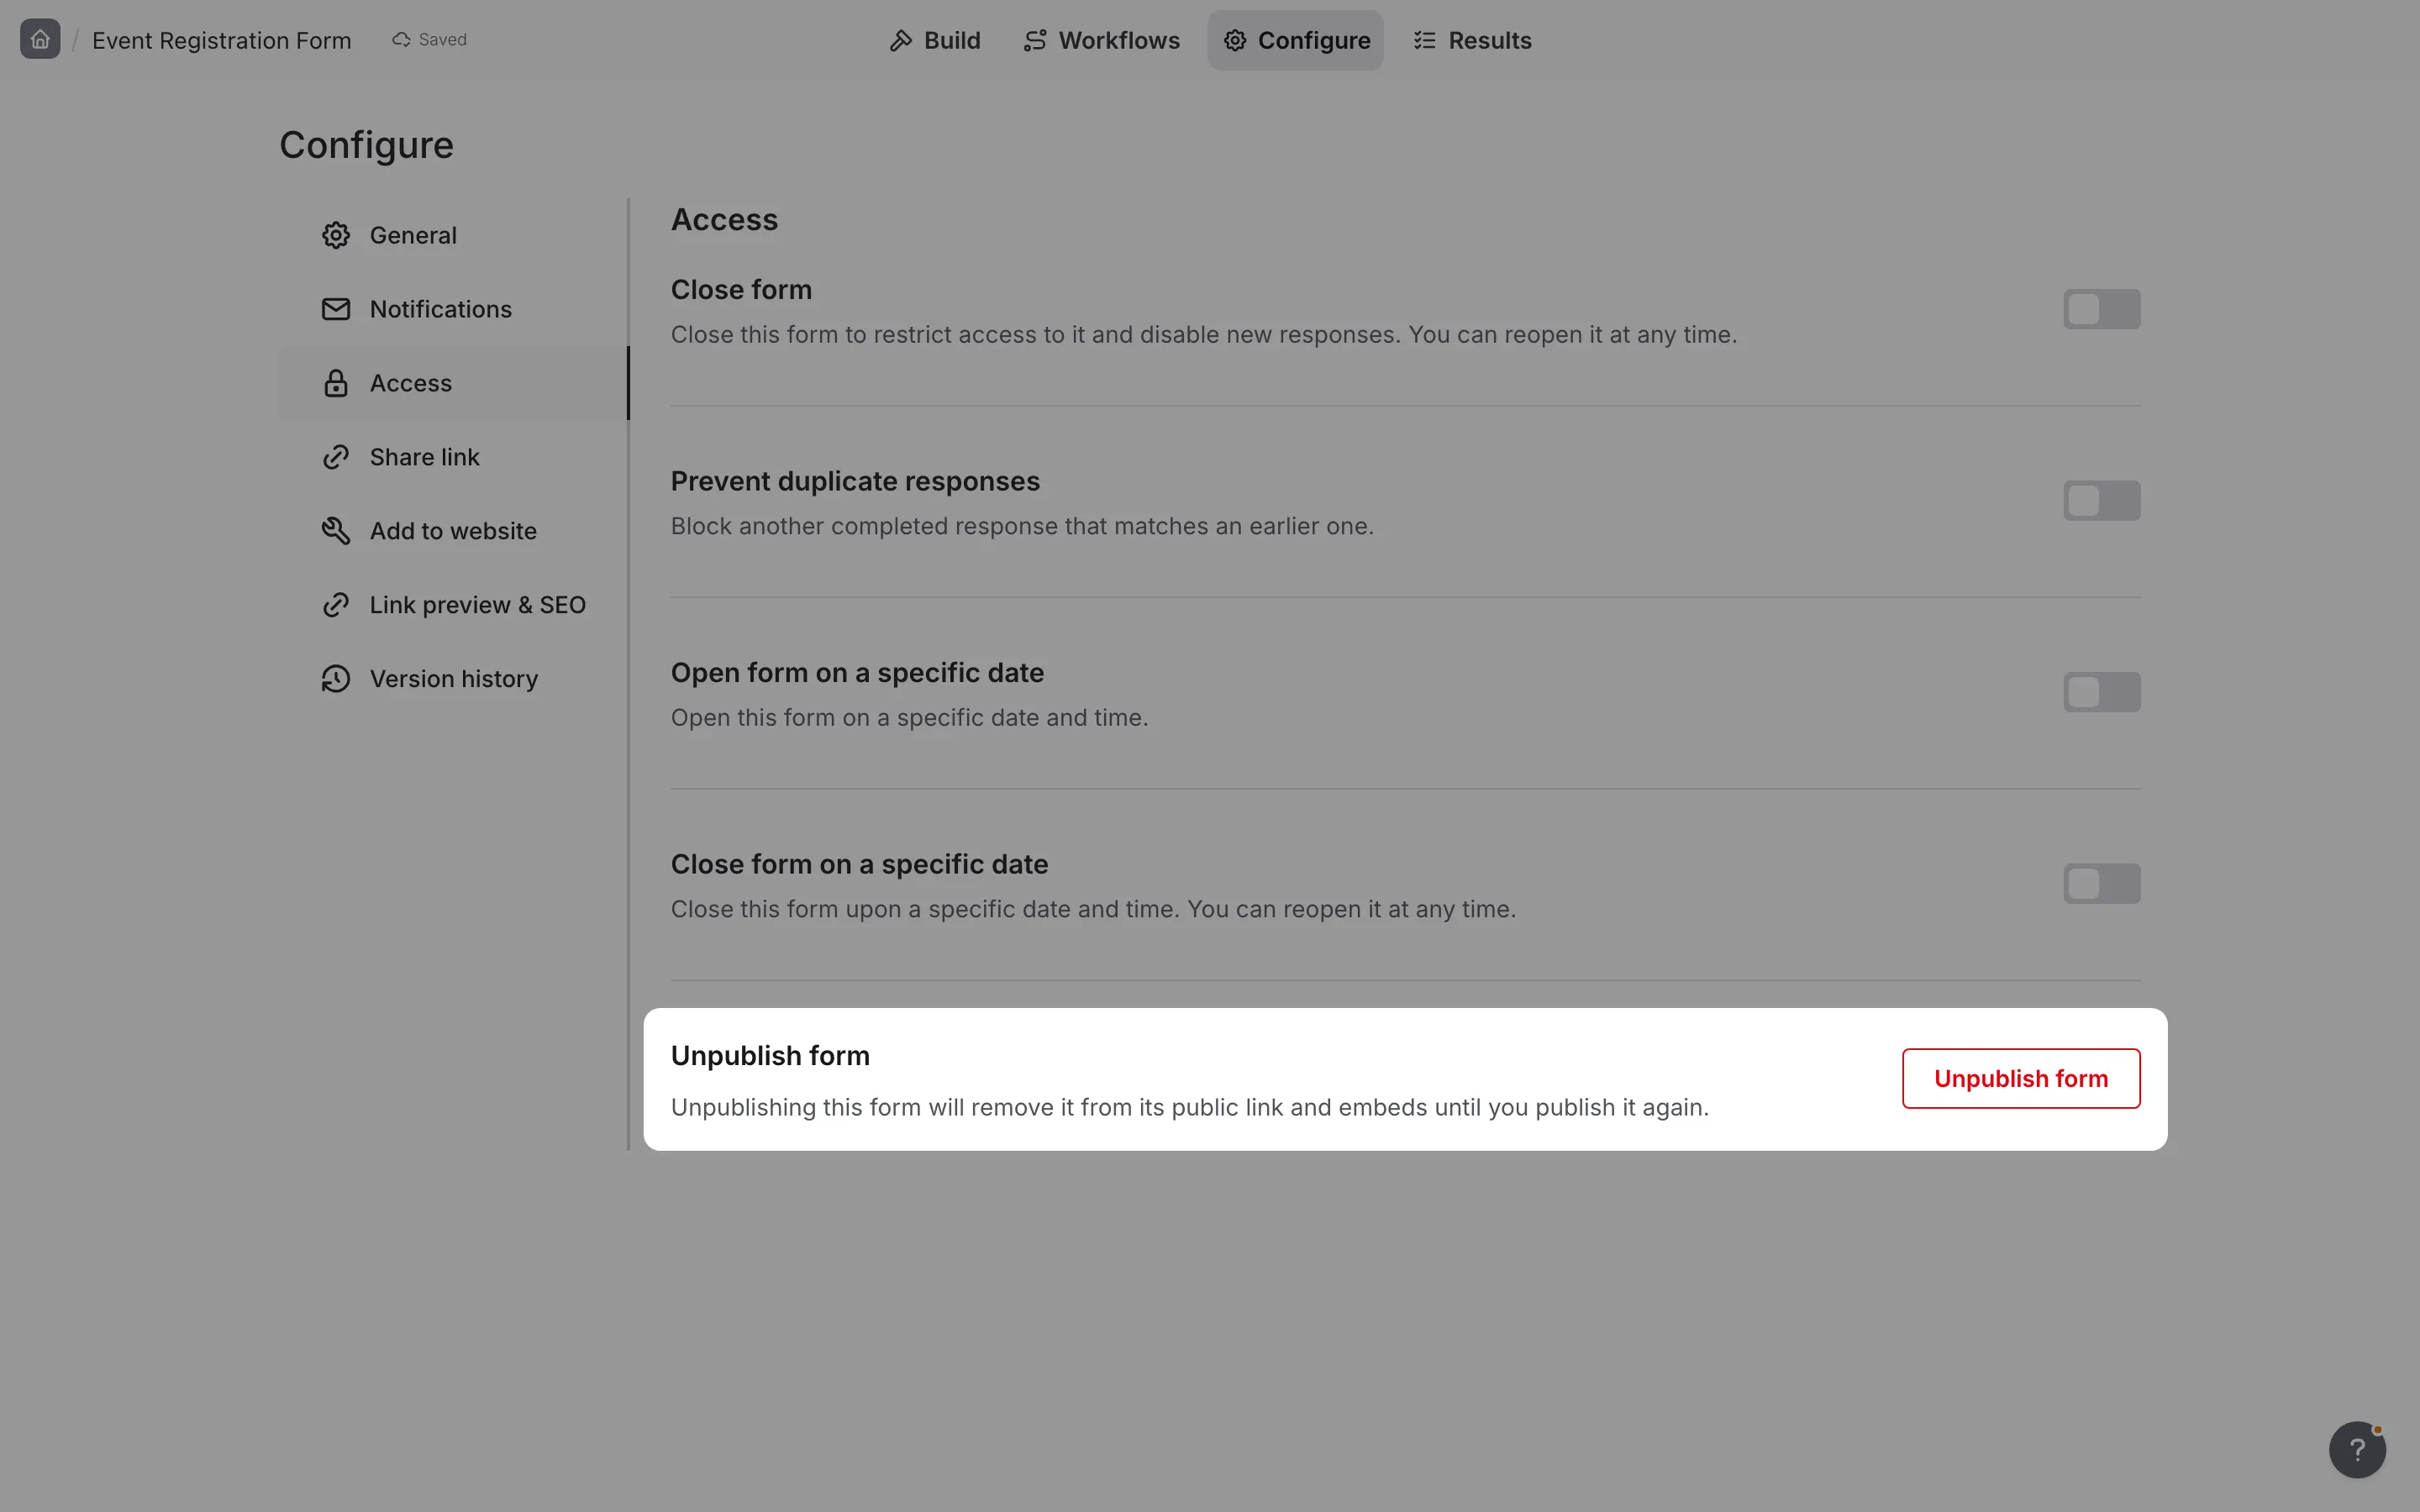Select Share link in sidebar
Viewport: 2420px width, 1512px height.
click(x=453, y=457)
